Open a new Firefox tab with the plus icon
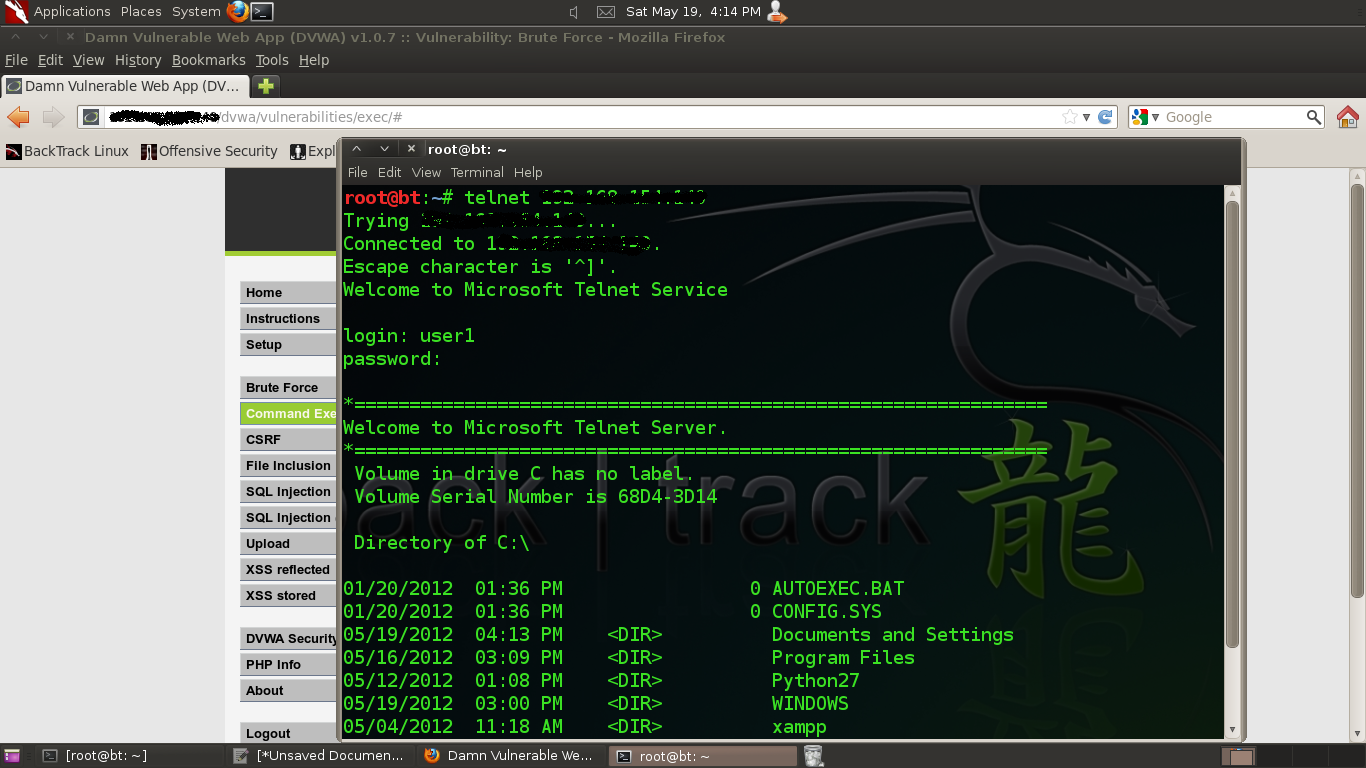The image size is (1366, 768). pyautogui.click(x=266, y=86)
